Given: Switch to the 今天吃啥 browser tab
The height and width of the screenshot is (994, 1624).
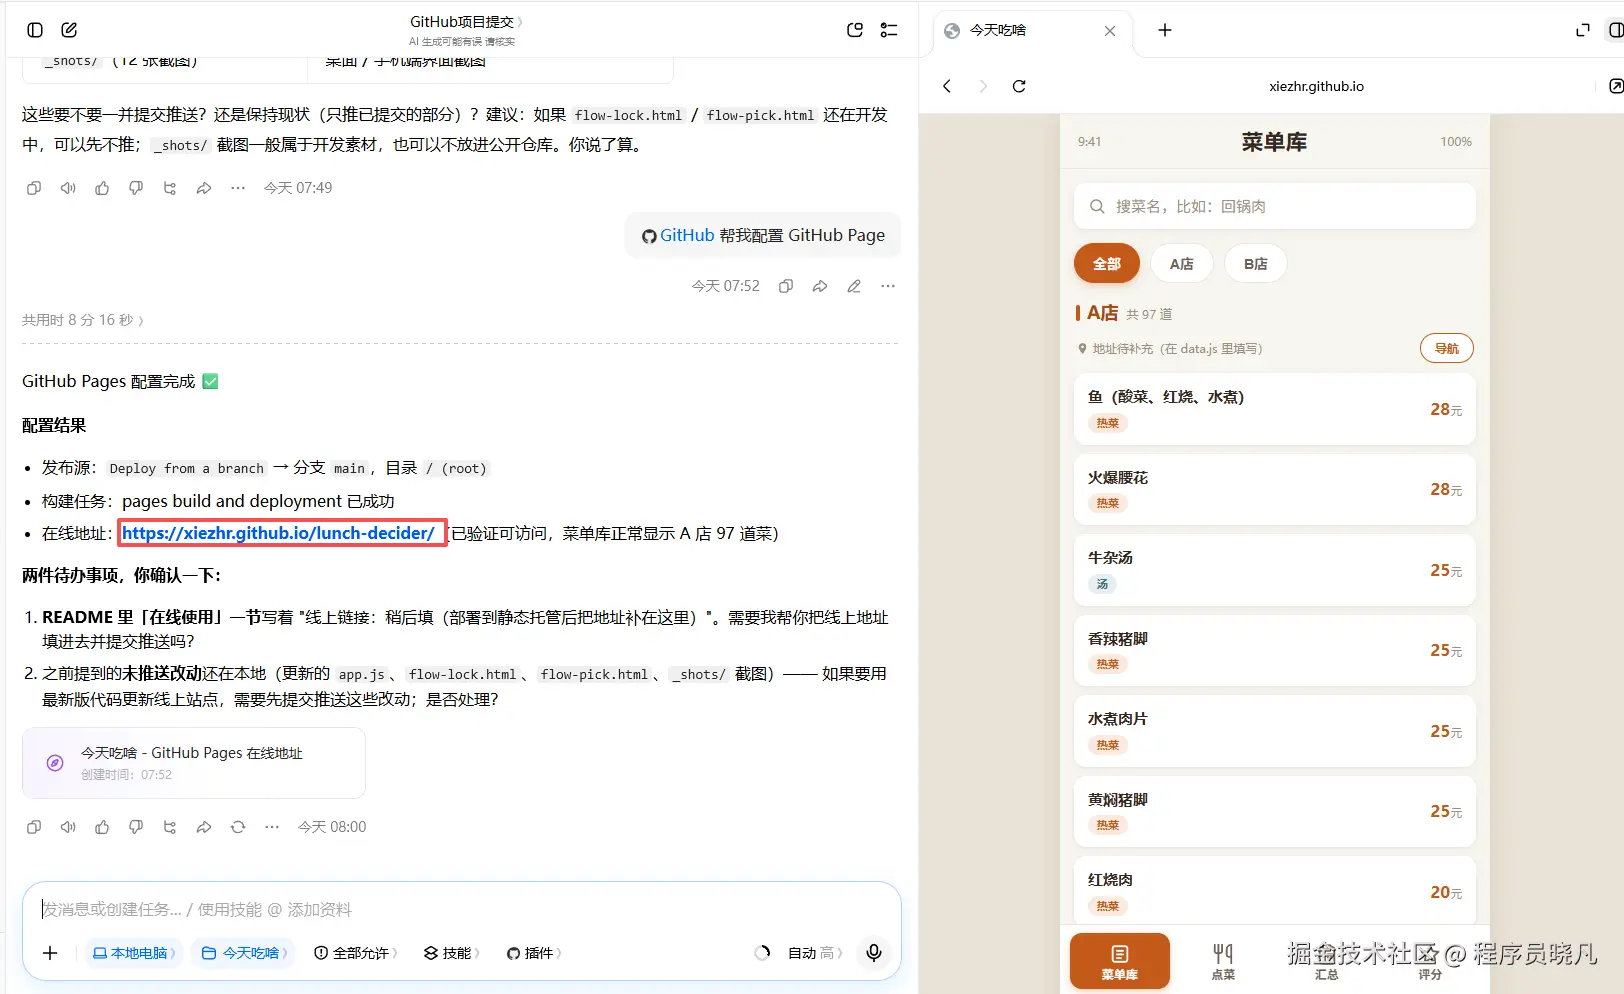Looking at the screenshot, I should [x=1030, y=31].
